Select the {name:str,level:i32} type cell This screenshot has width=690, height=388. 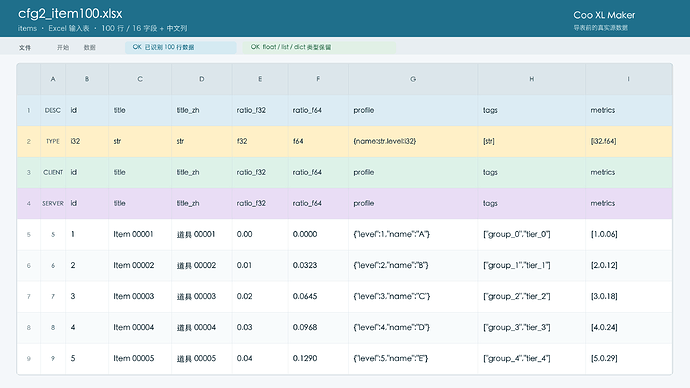[x=413, y=142]
